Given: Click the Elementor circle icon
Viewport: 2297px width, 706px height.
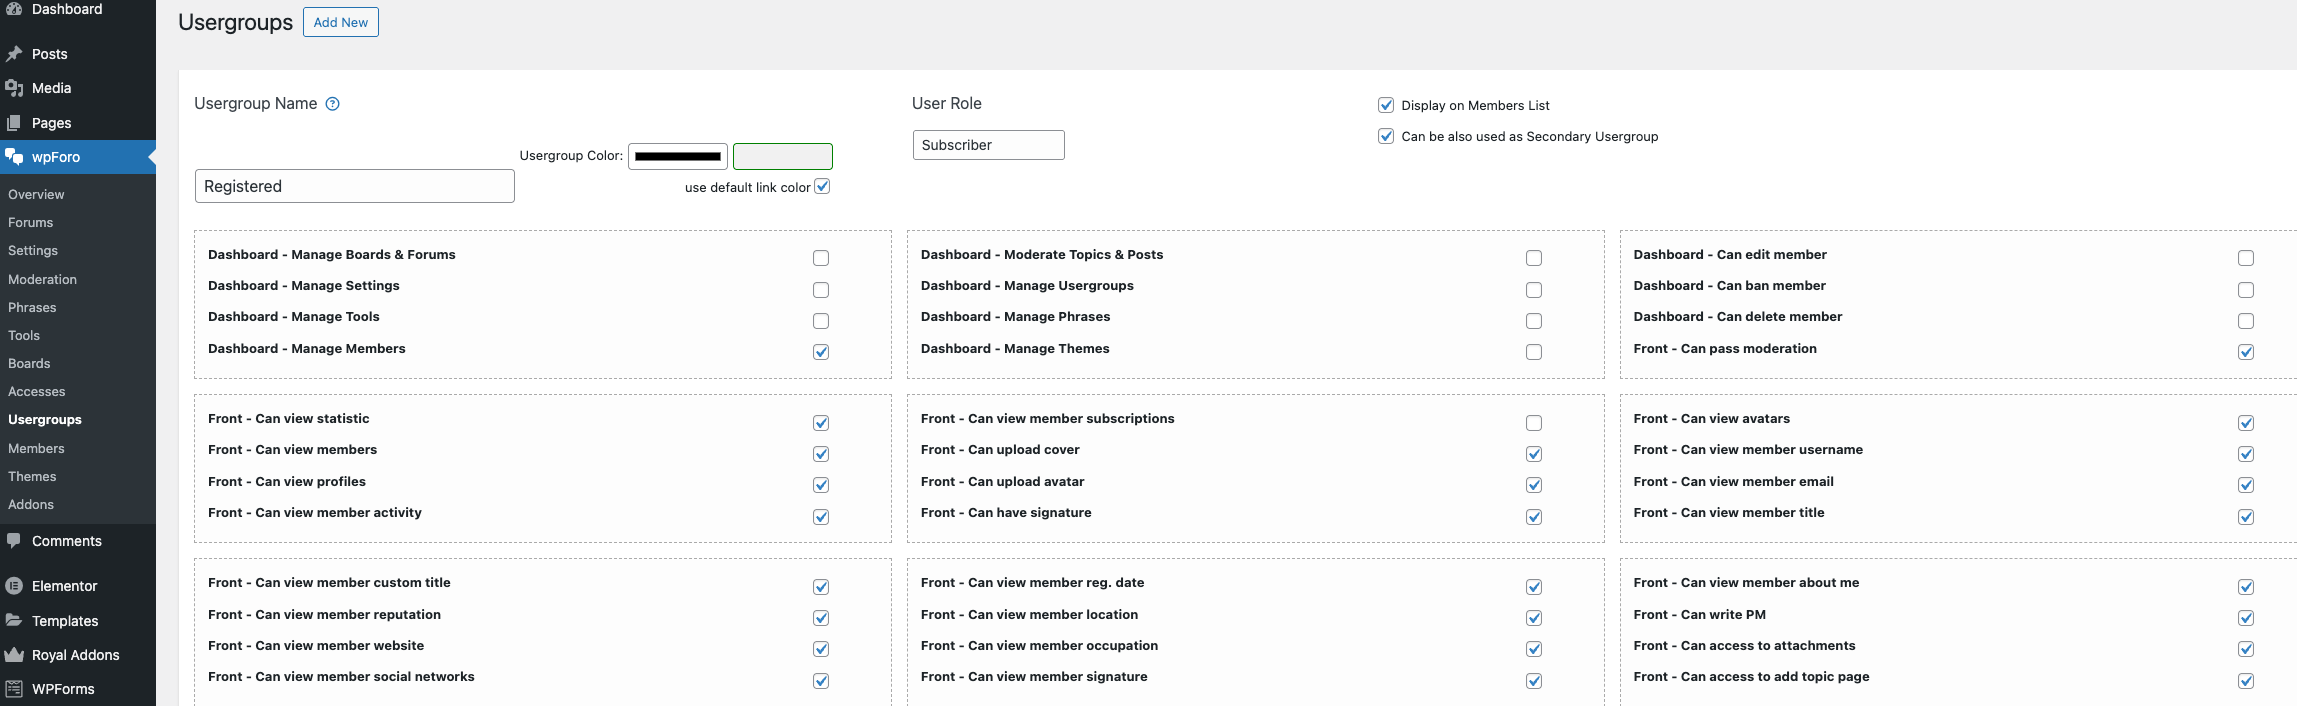Looking at the screenshot, I should coord(14,586).
